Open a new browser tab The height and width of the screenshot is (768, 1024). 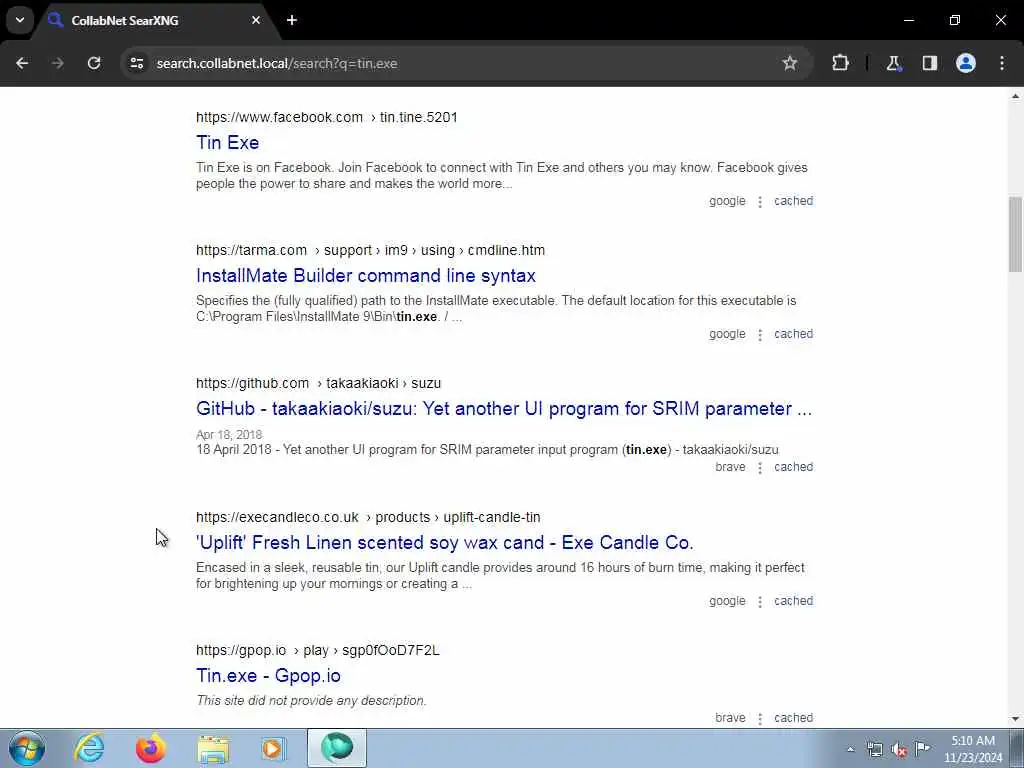[x=292, y=20]
